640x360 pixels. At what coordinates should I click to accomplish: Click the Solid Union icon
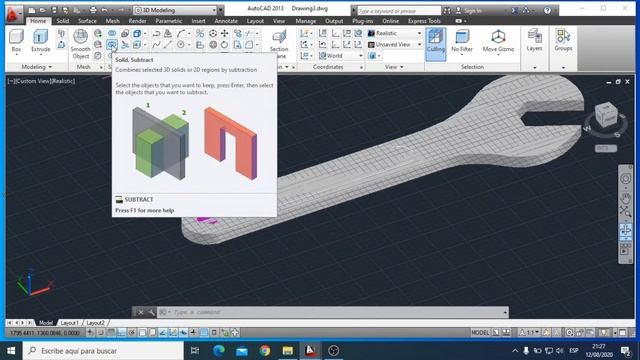[x=112, y=33]
